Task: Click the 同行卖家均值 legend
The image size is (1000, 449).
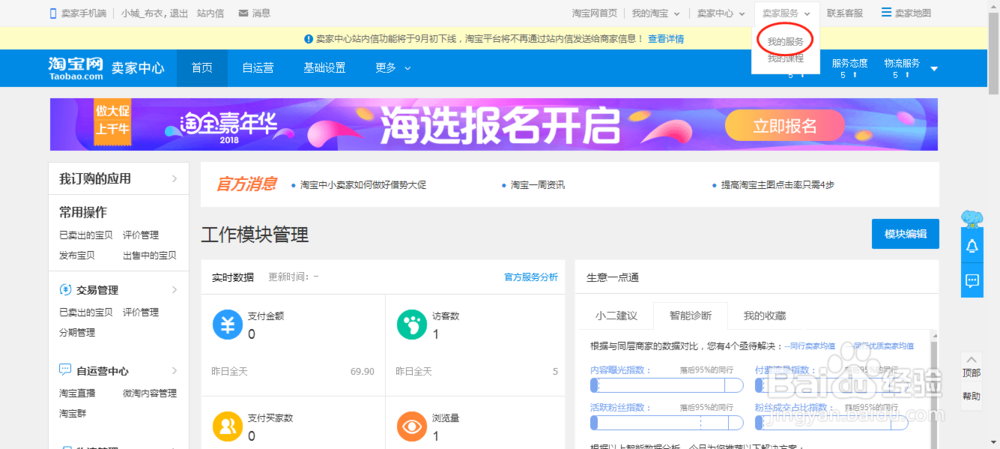Action: (811, 346)
